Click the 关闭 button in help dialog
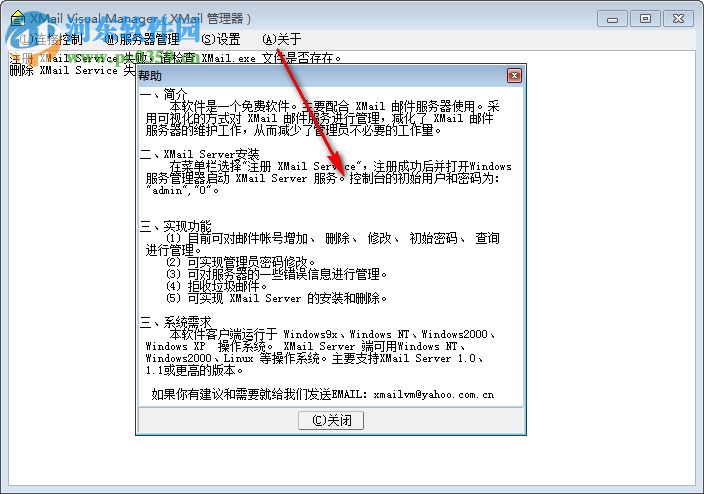Screen dimensions: 704x494 pos(331,420)
